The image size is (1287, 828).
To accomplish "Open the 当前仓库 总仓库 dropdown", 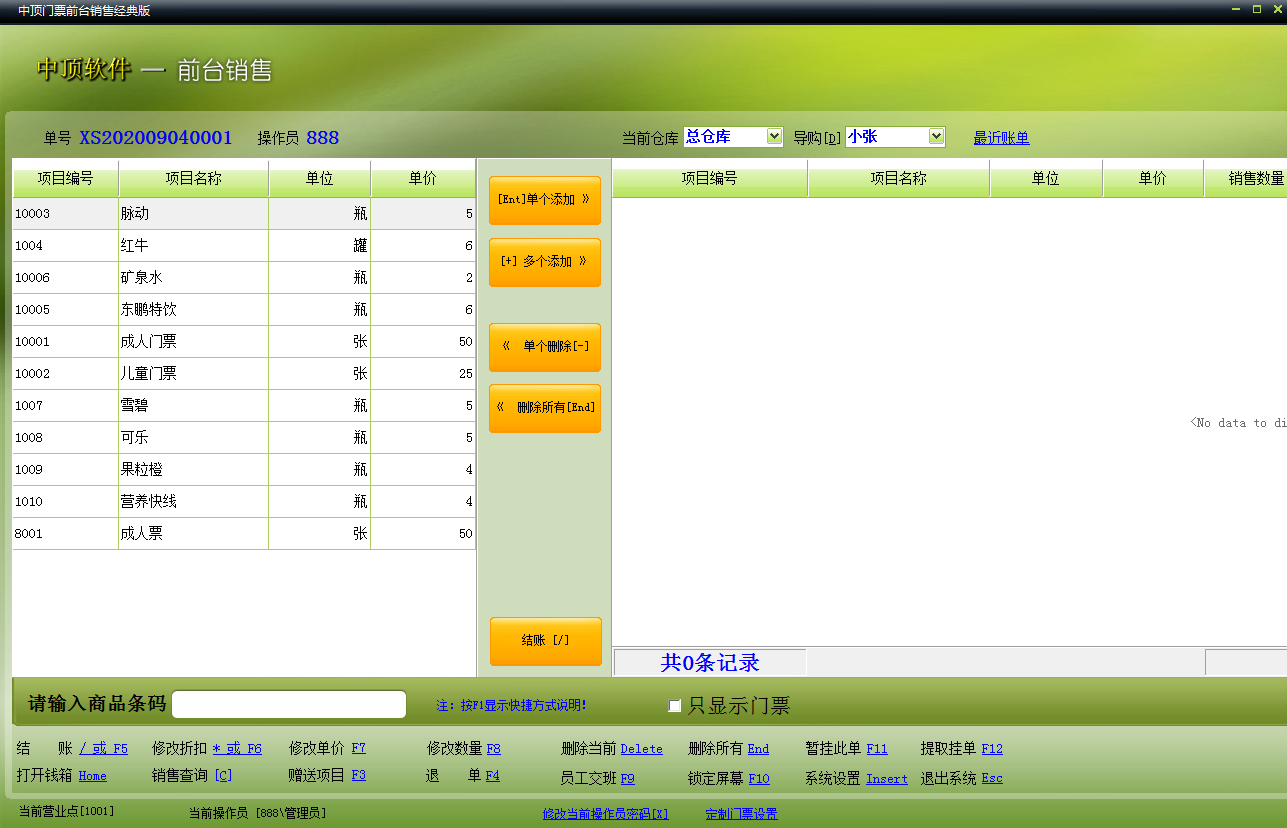I will pyautogui.click(x=774, y=137).
